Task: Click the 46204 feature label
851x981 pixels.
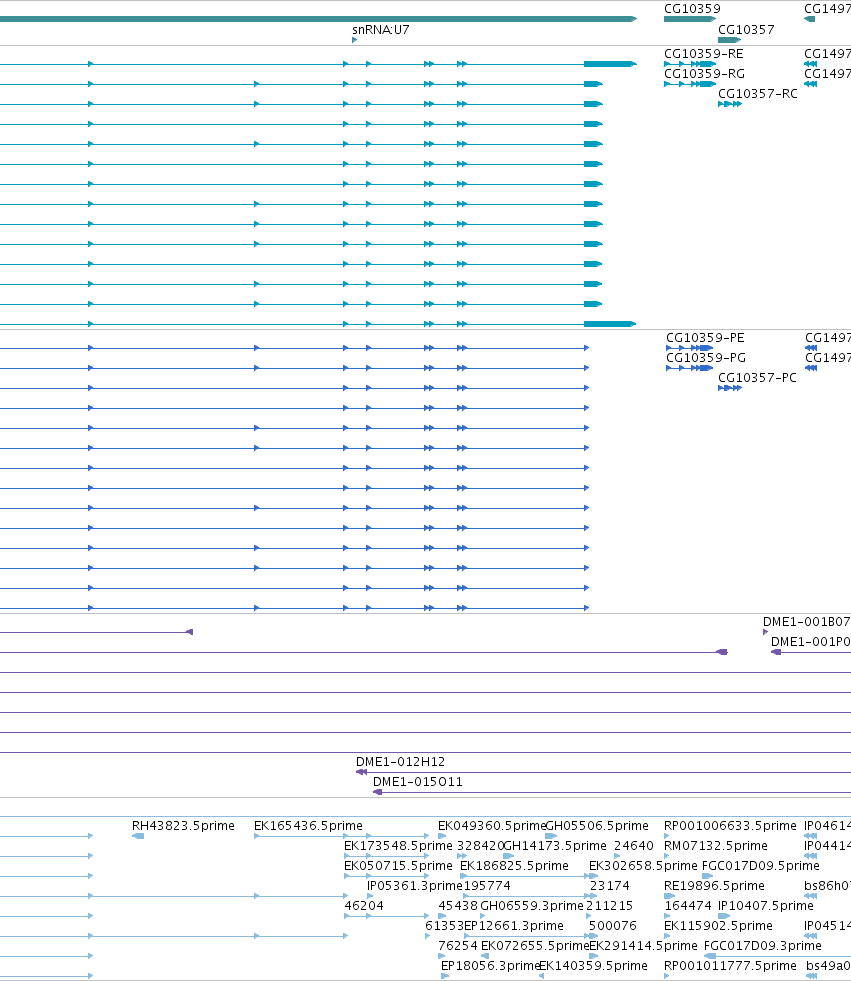Action: tap(364, 906)
